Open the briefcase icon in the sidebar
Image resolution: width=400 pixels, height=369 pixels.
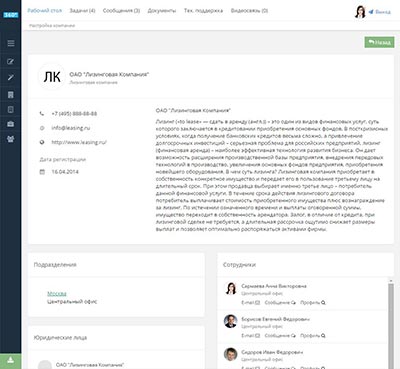[11, 124]
